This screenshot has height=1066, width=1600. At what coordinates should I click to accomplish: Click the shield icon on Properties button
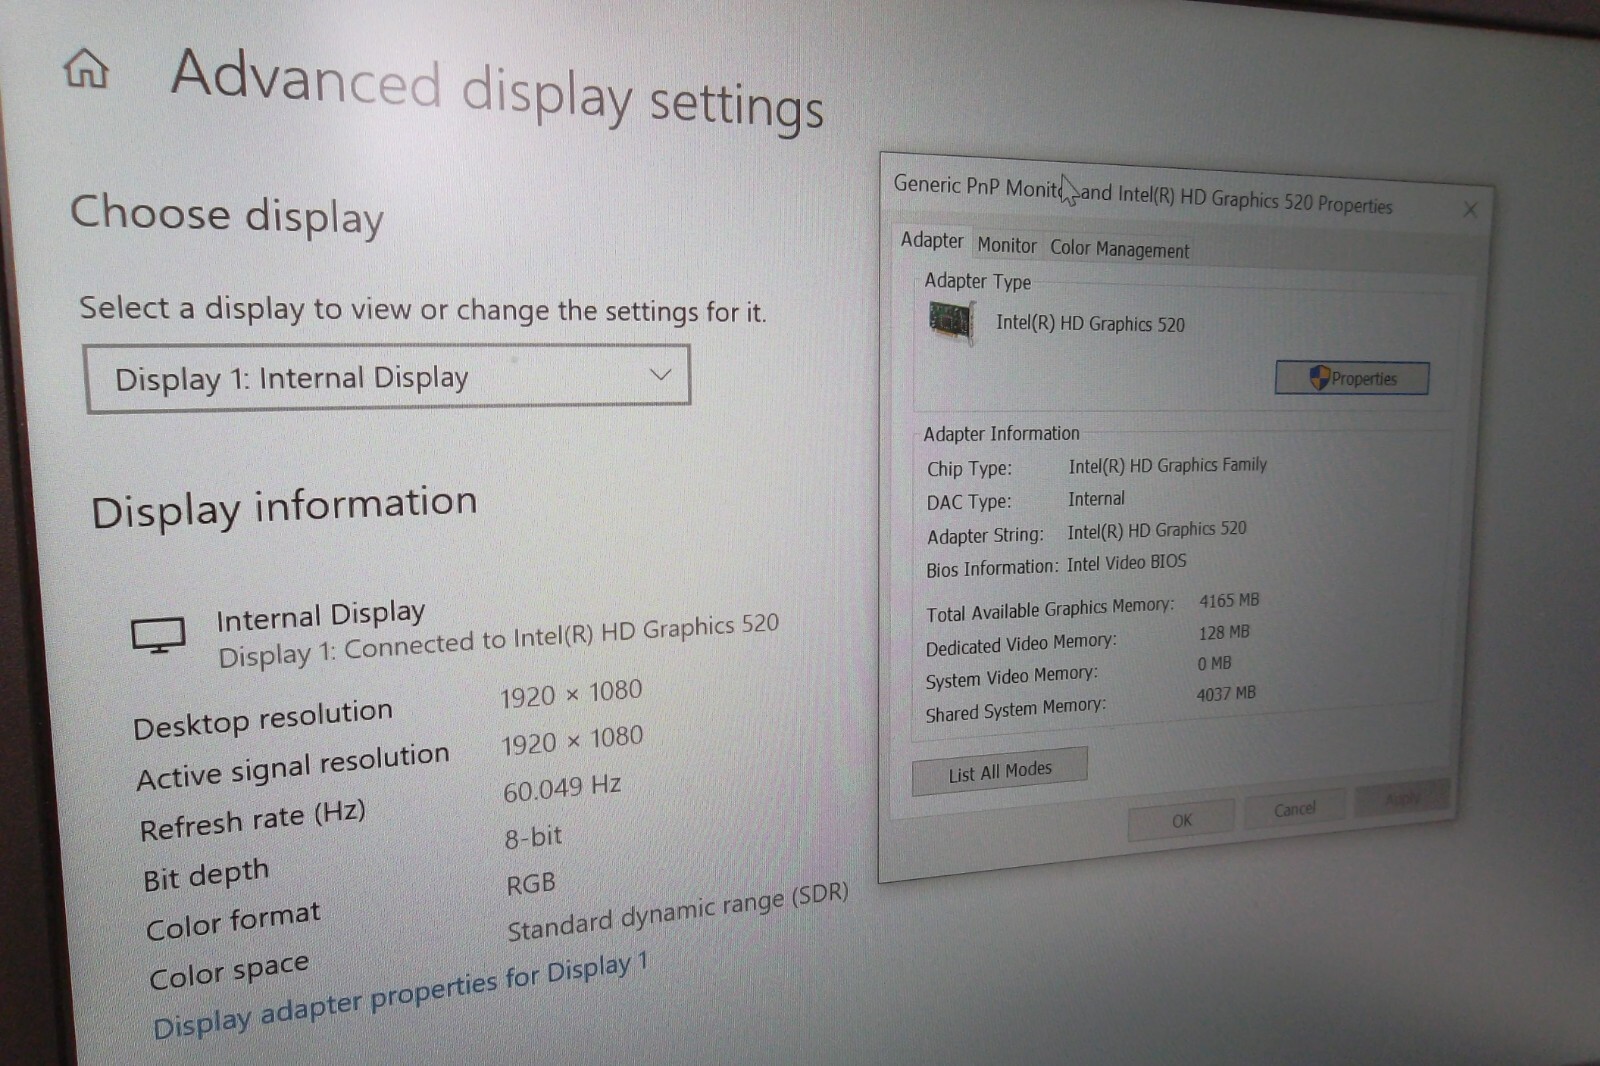pyautogui.click(x=1319, y=377)
